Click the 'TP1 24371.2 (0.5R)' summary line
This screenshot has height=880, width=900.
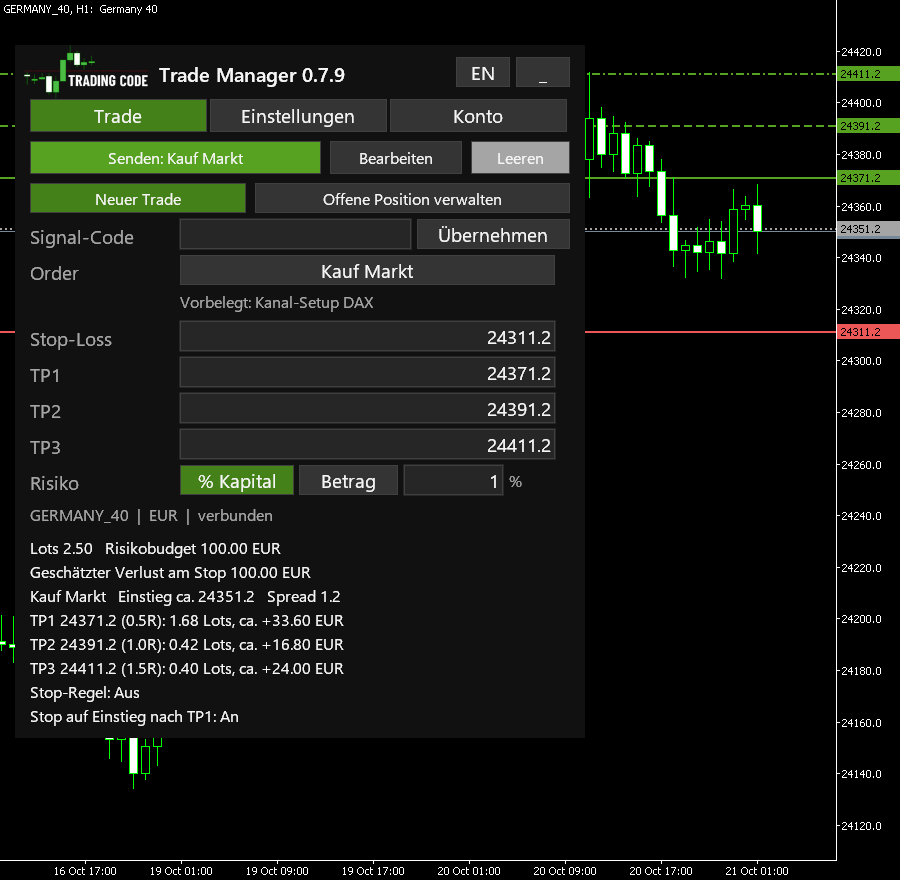(x=187, y=621)
